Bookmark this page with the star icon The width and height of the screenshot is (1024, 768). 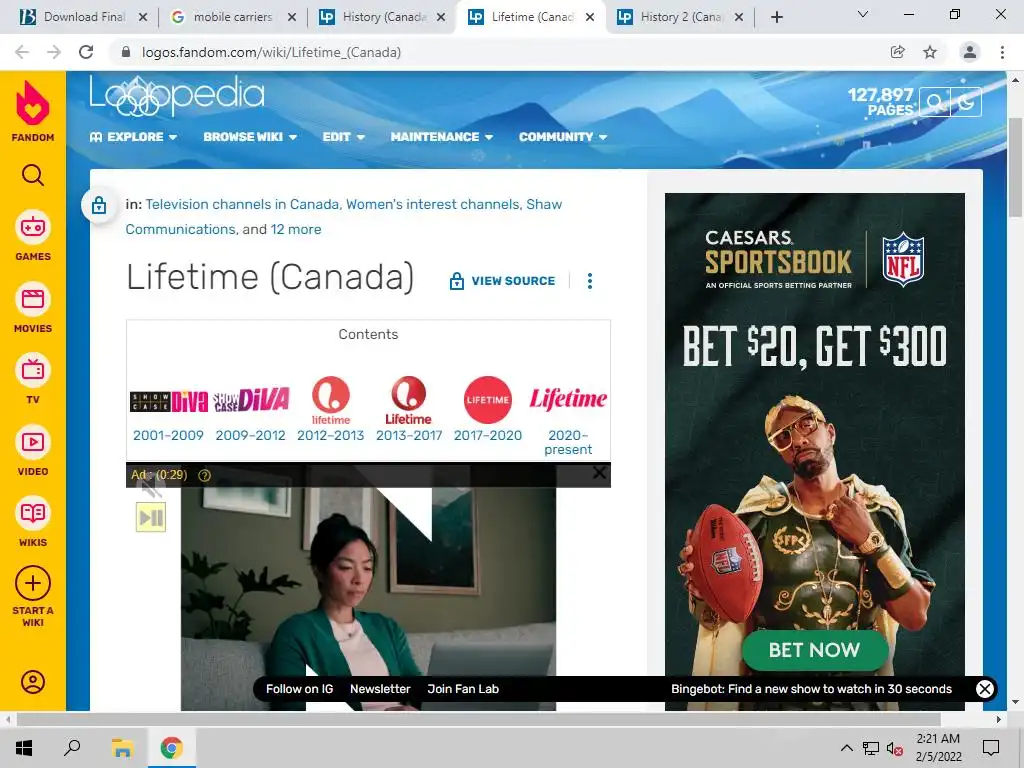point(930,52)
